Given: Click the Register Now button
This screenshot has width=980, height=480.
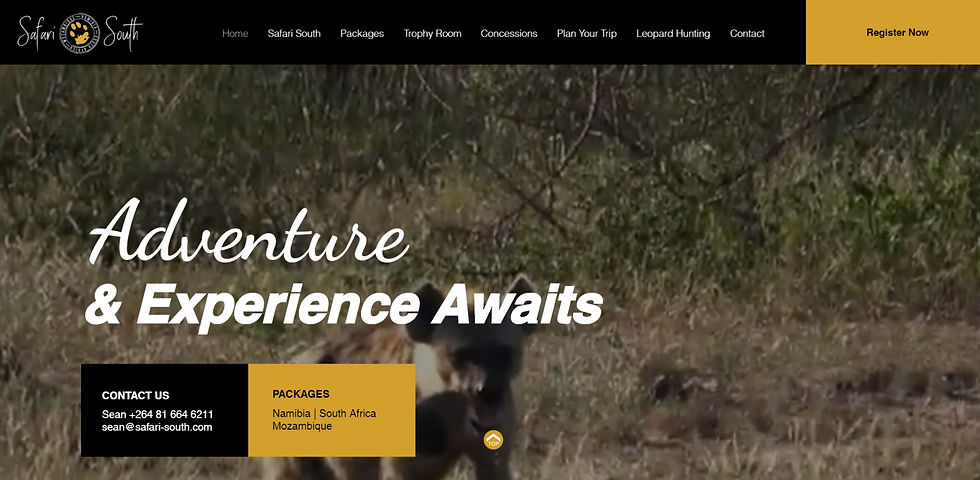Looking at the screenshot, I should (x=893, y=32).
